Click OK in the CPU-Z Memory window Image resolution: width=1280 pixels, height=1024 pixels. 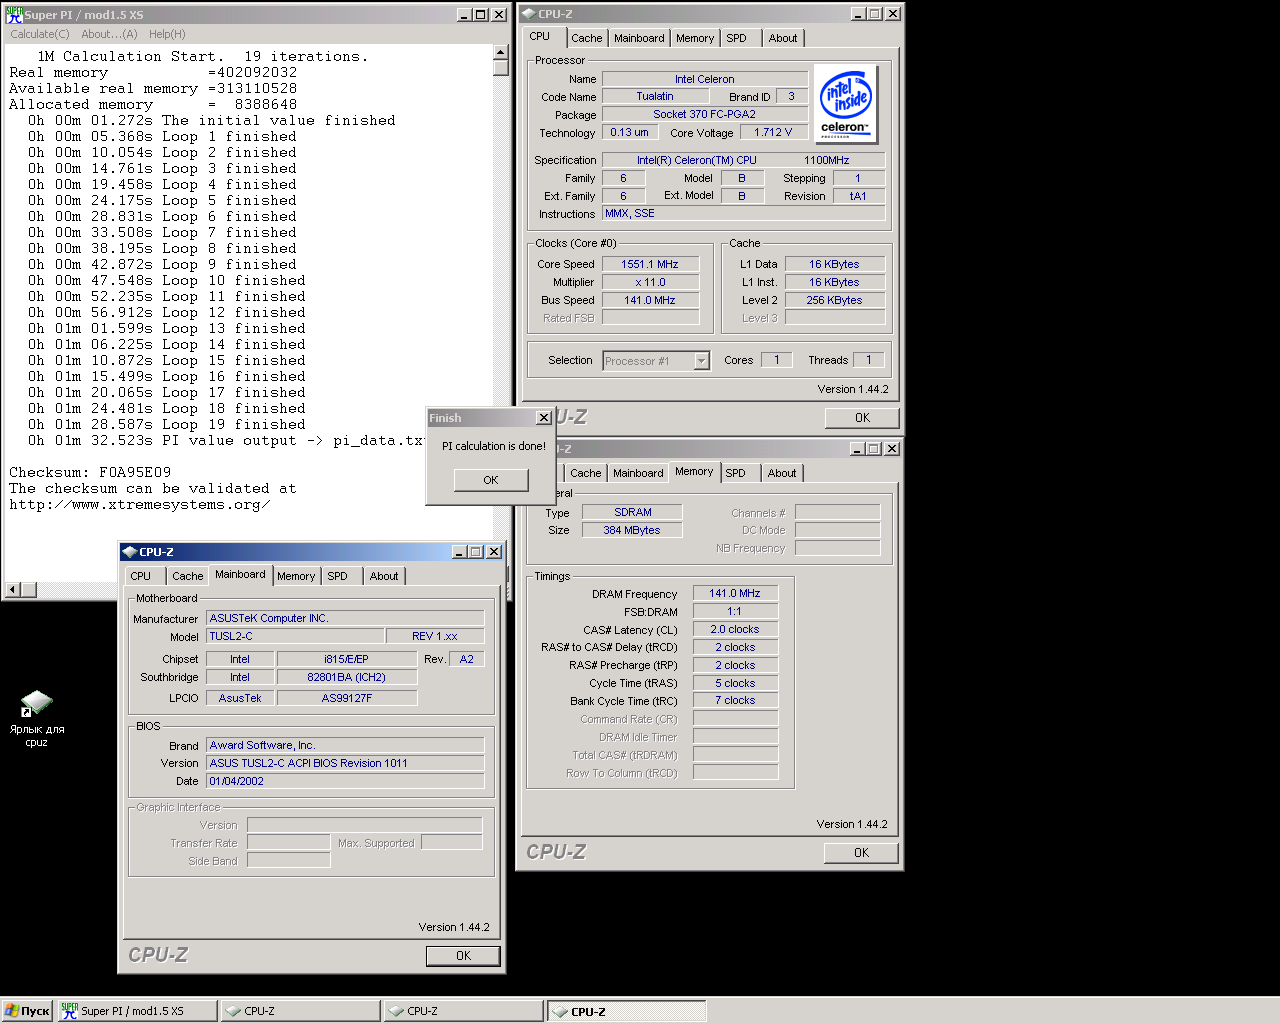tap(861, 853)
